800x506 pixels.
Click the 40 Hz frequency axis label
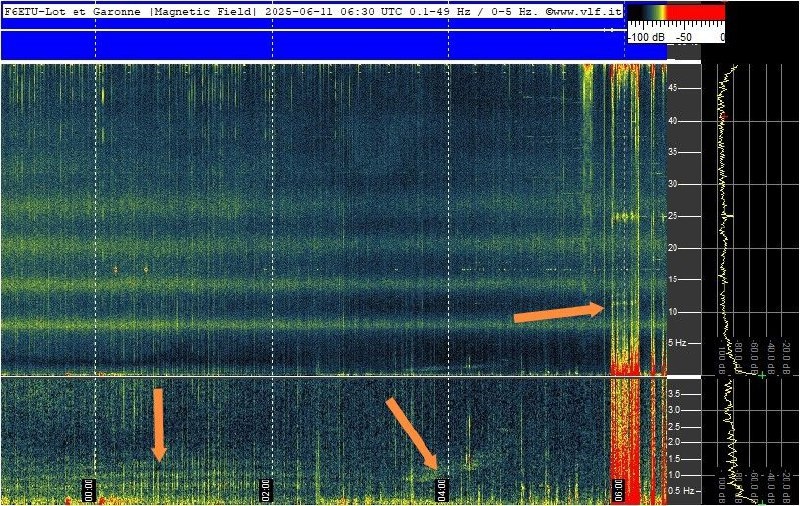(672, 121)
